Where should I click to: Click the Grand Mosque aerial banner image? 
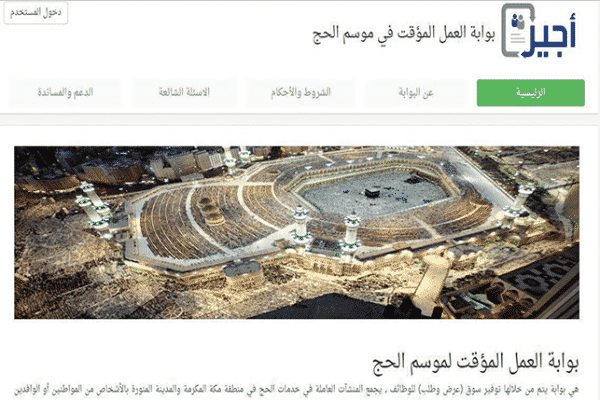pyautogui.click(x=297, y=232)
